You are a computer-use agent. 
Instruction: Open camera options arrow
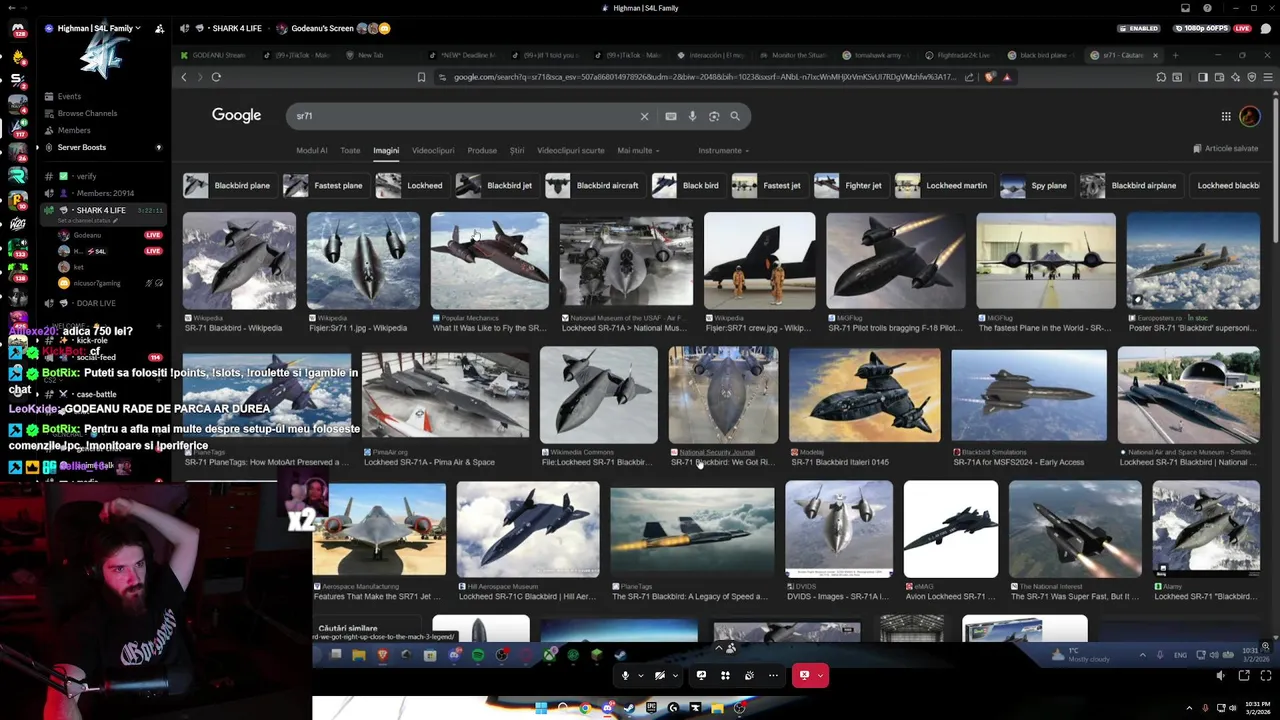[x=674, y=676]
